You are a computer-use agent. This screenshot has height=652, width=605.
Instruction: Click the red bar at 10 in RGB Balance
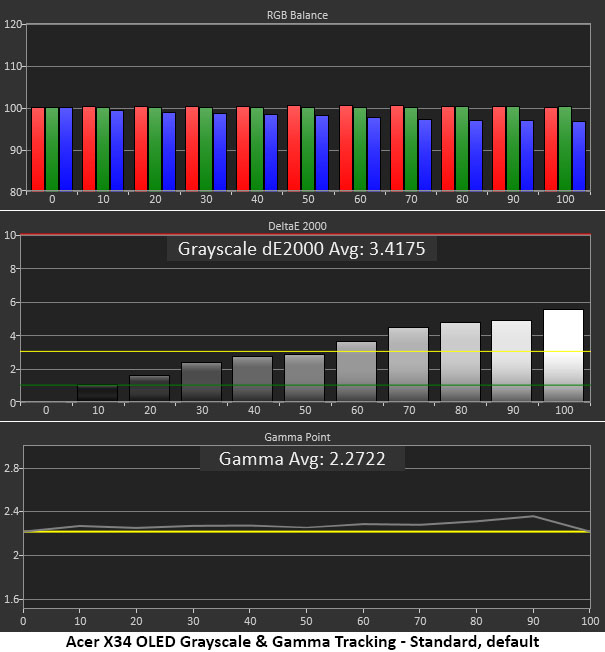(89, 148)
